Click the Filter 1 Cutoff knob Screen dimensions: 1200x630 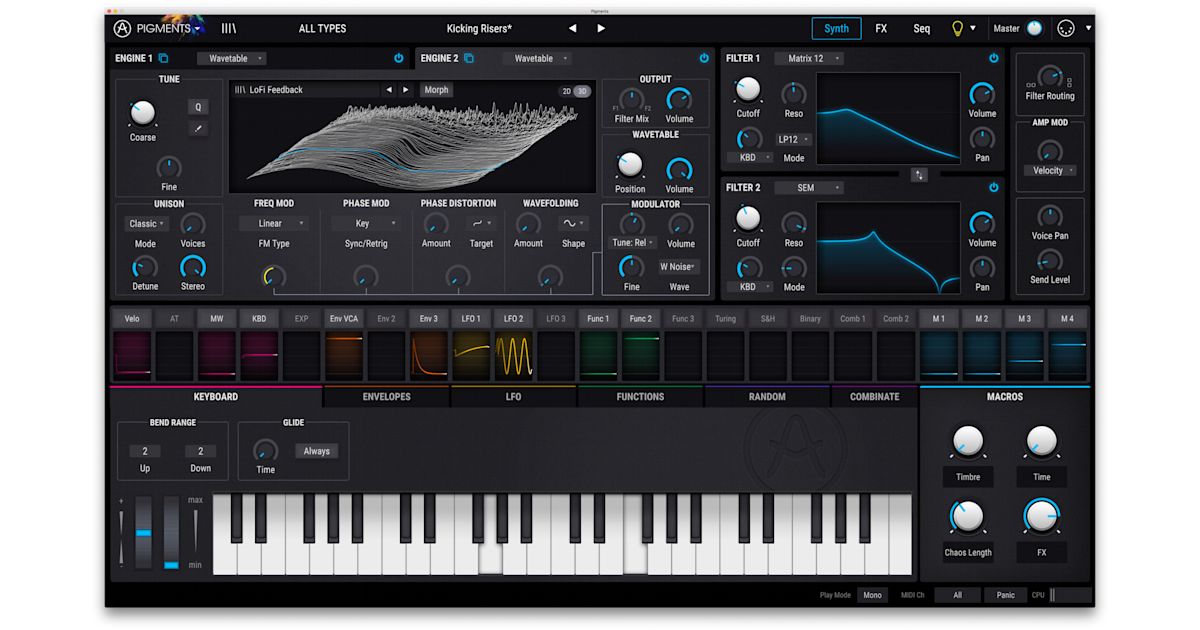point(748,91)
